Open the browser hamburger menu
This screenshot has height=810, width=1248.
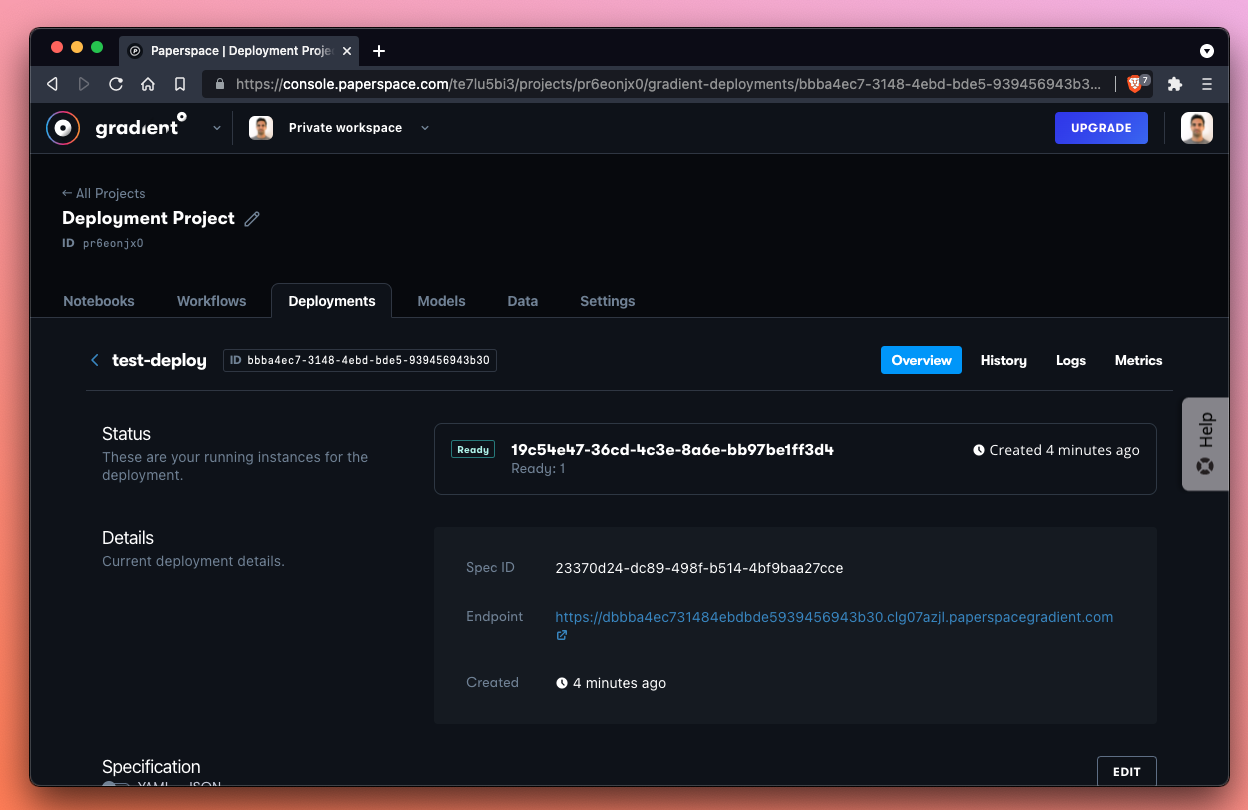point(1207,84)
